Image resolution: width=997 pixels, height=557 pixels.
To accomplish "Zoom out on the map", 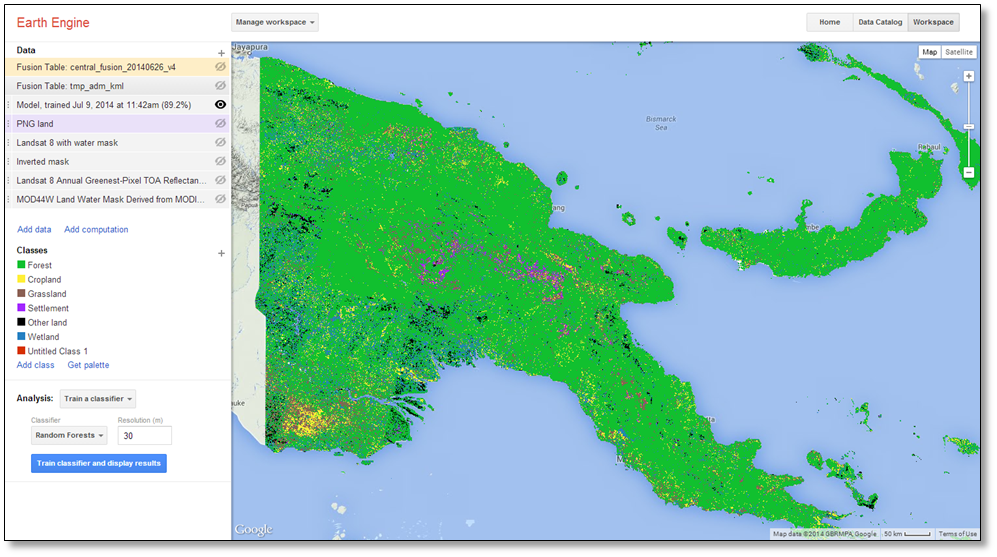I will 968,172.
